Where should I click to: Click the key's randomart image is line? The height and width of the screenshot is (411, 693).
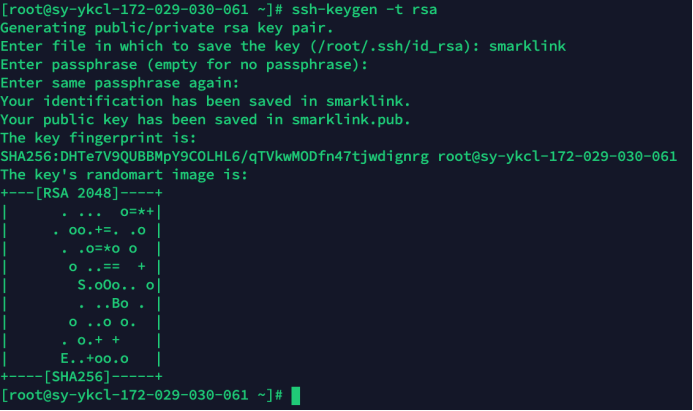124,175
